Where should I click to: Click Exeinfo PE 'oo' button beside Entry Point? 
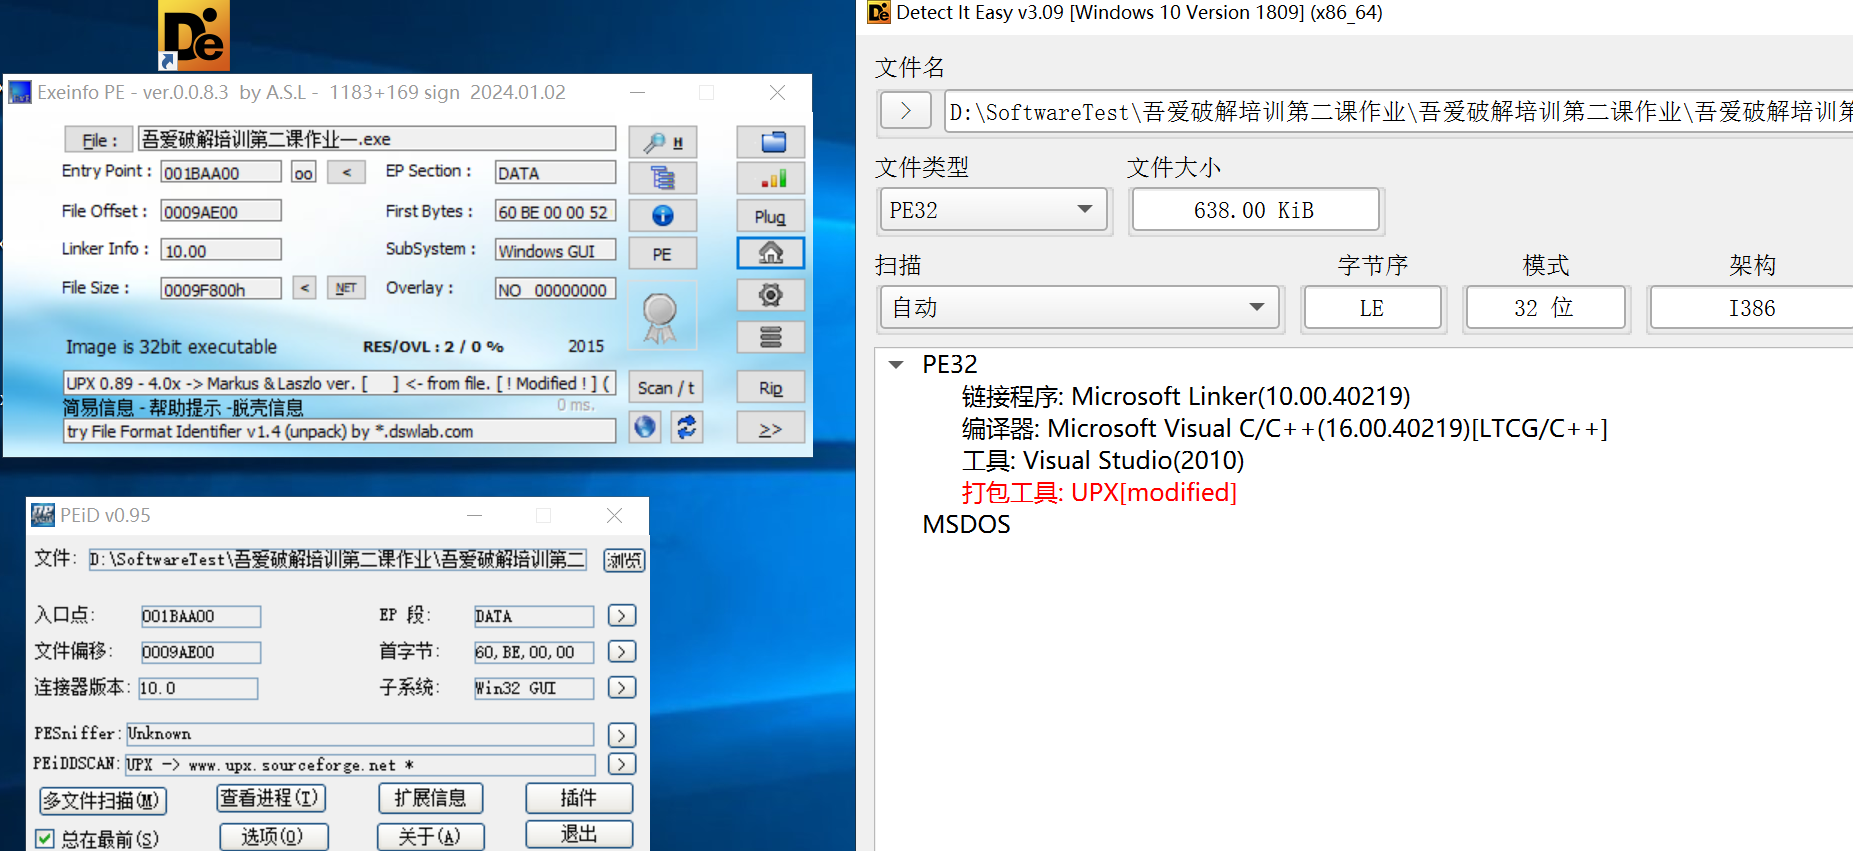click(303, 173)
